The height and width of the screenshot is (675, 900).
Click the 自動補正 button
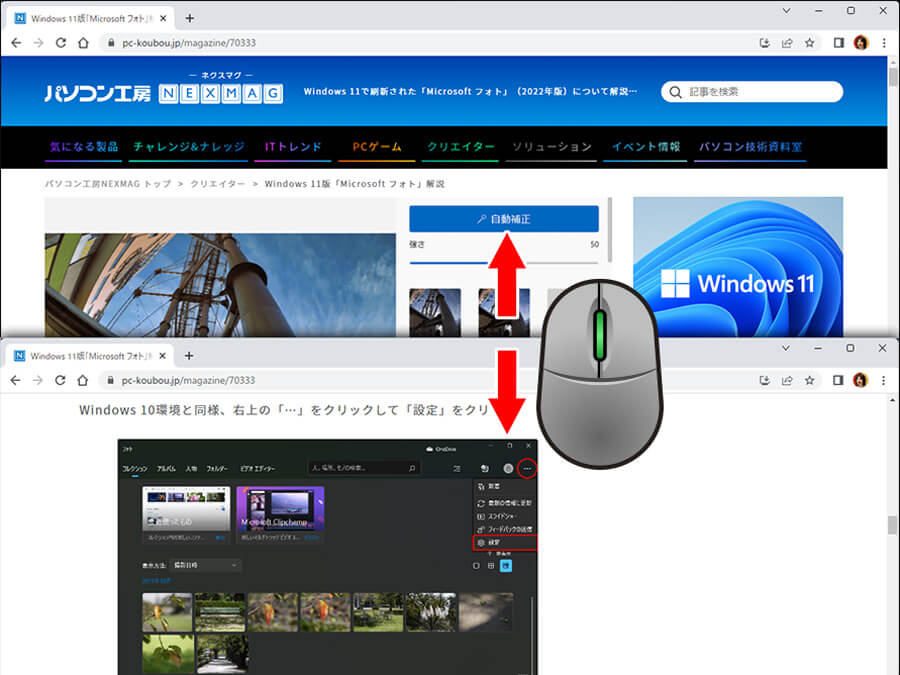[x=504, y=219]
